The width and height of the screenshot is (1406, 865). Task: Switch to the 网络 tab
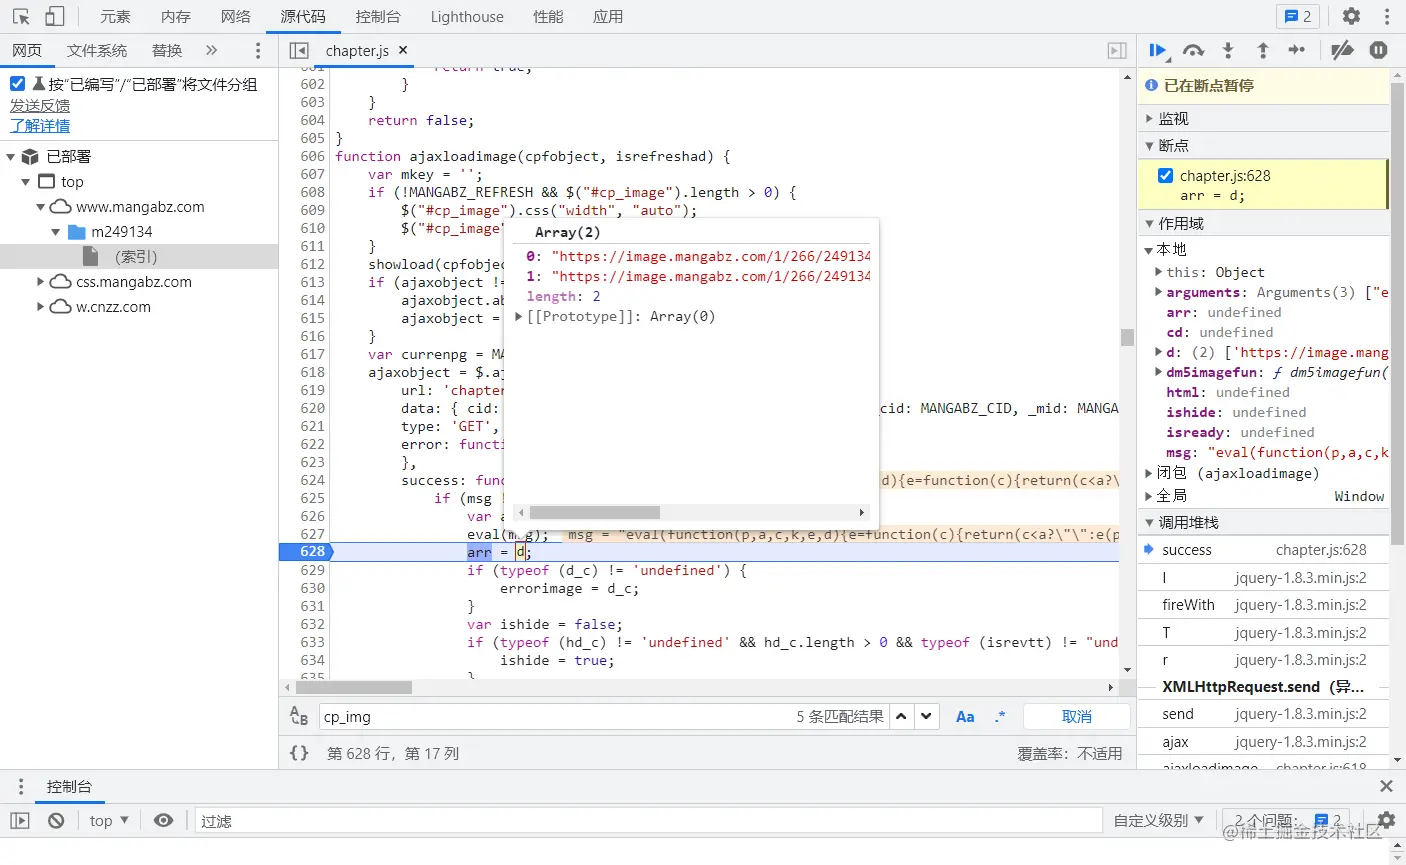(236, 16)
